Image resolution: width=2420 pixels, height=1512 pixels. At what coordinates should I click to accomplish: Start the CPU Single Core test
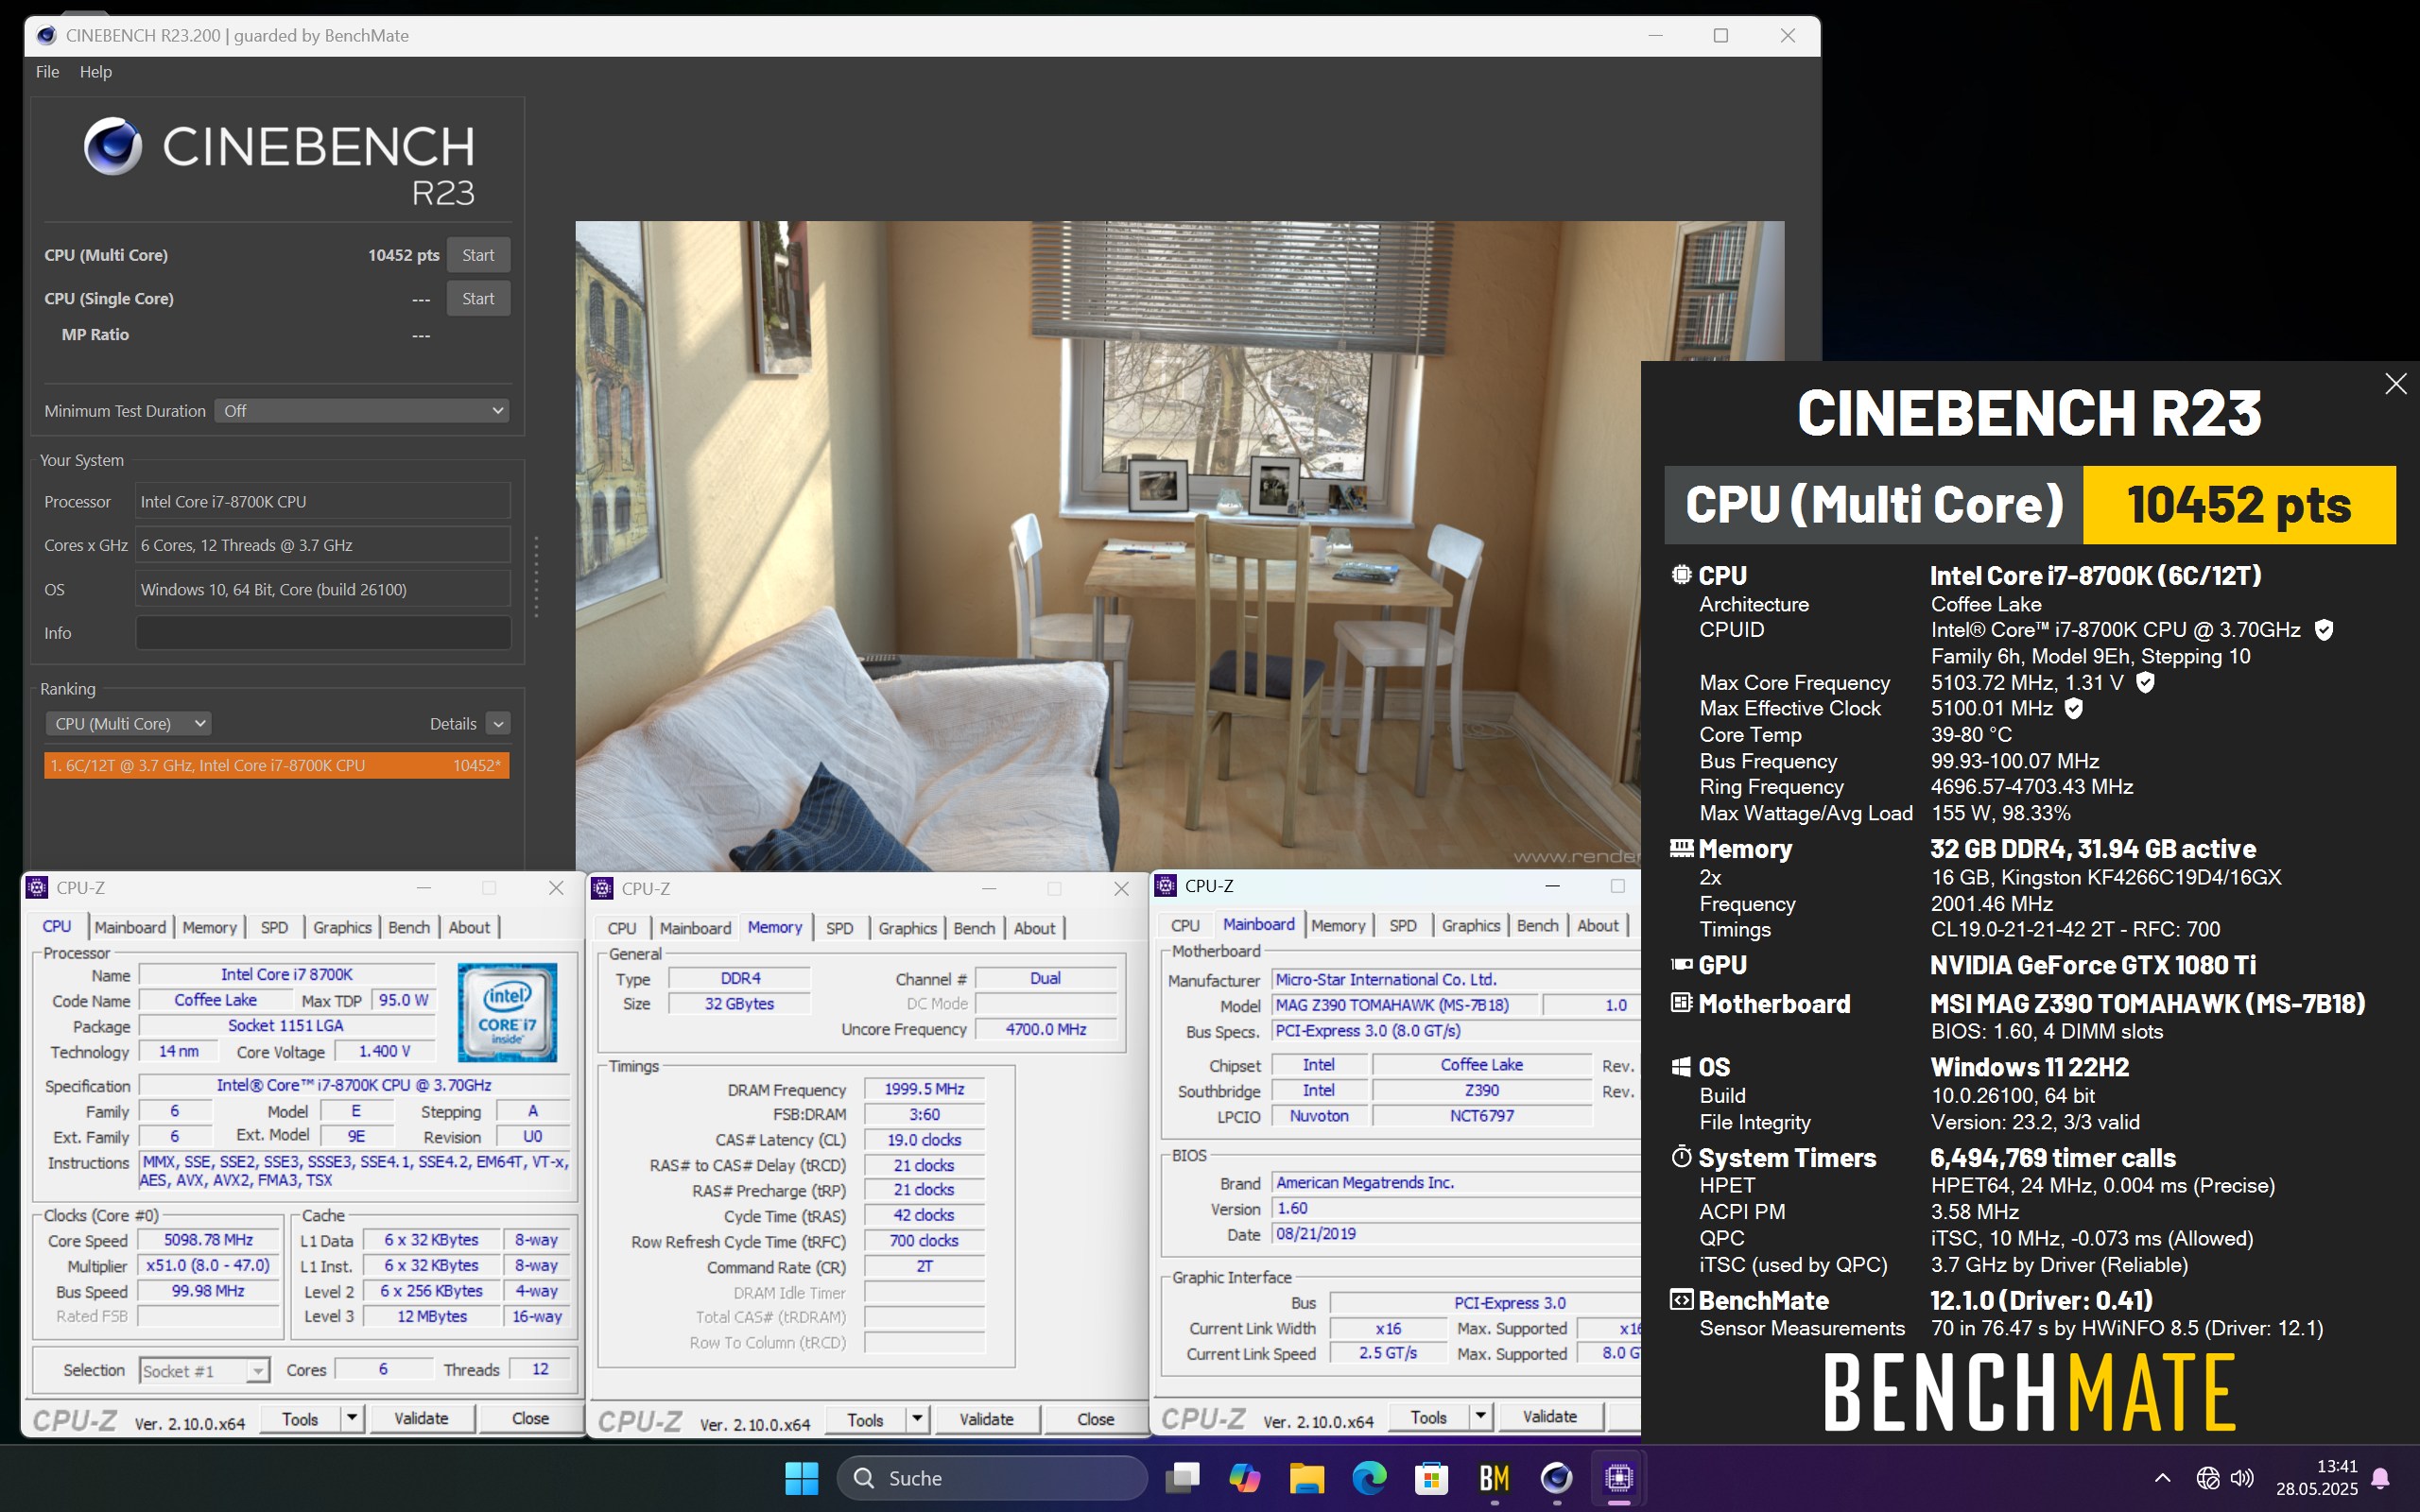pos(478,299)
